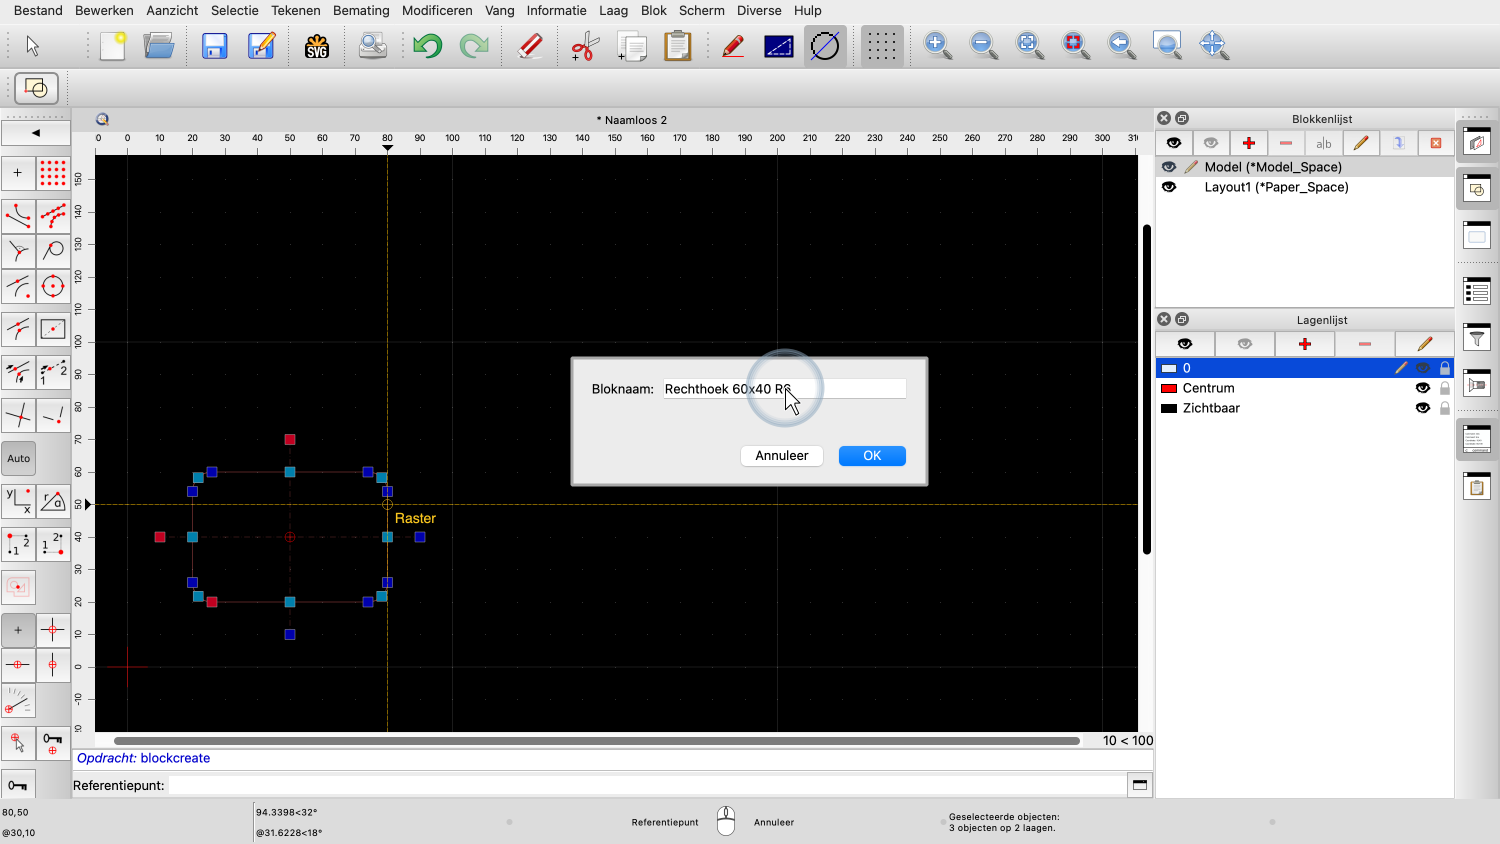
Task: Expand the command line history button
Action: 1139,785
